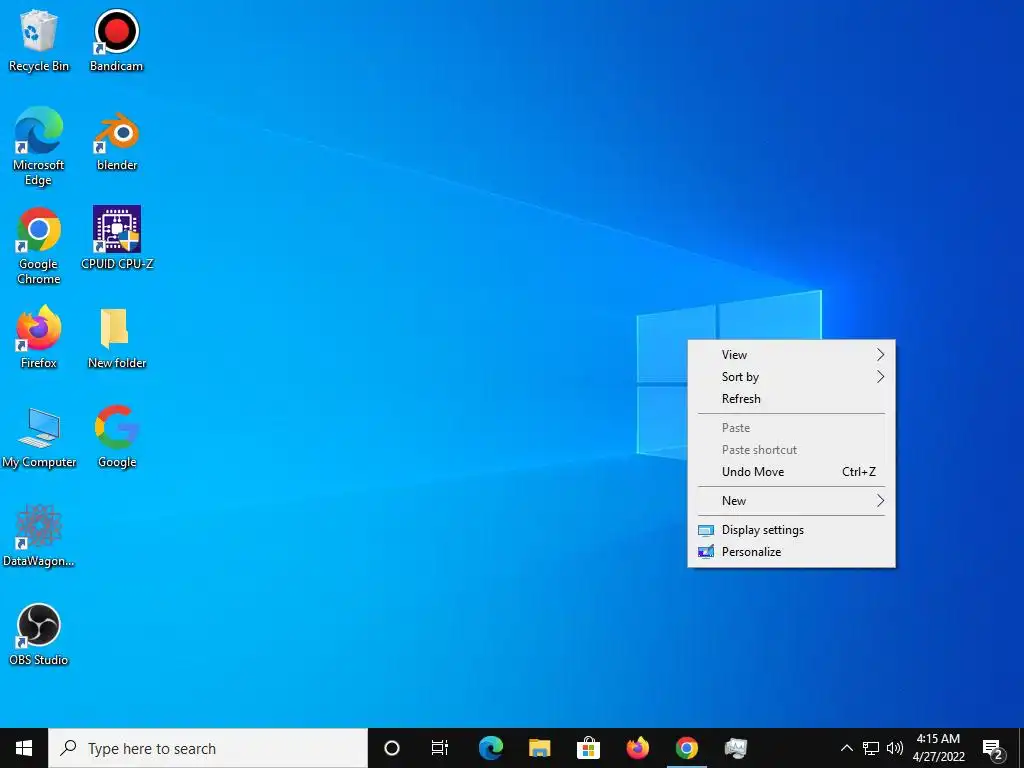Select the Google Chrome desktop shortcut
This screenshot has width=1024, height=768.
[39, 246]
